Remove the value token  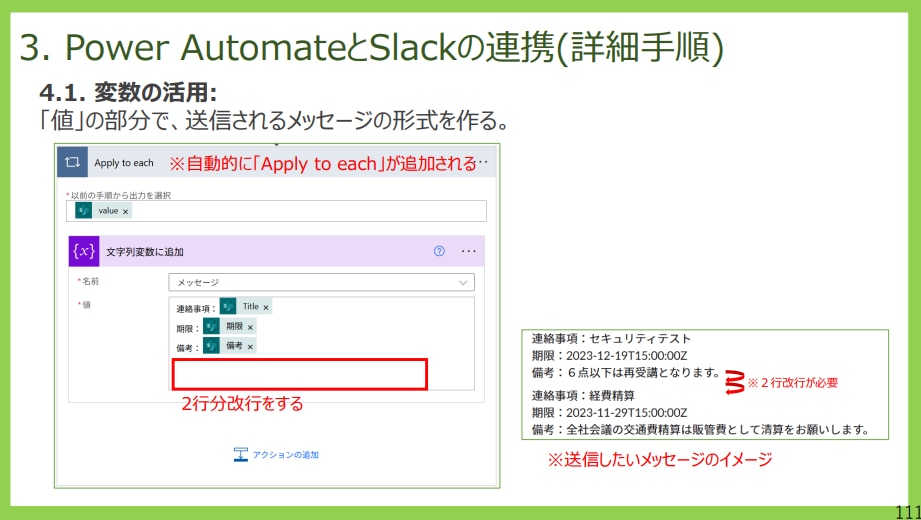126,212
